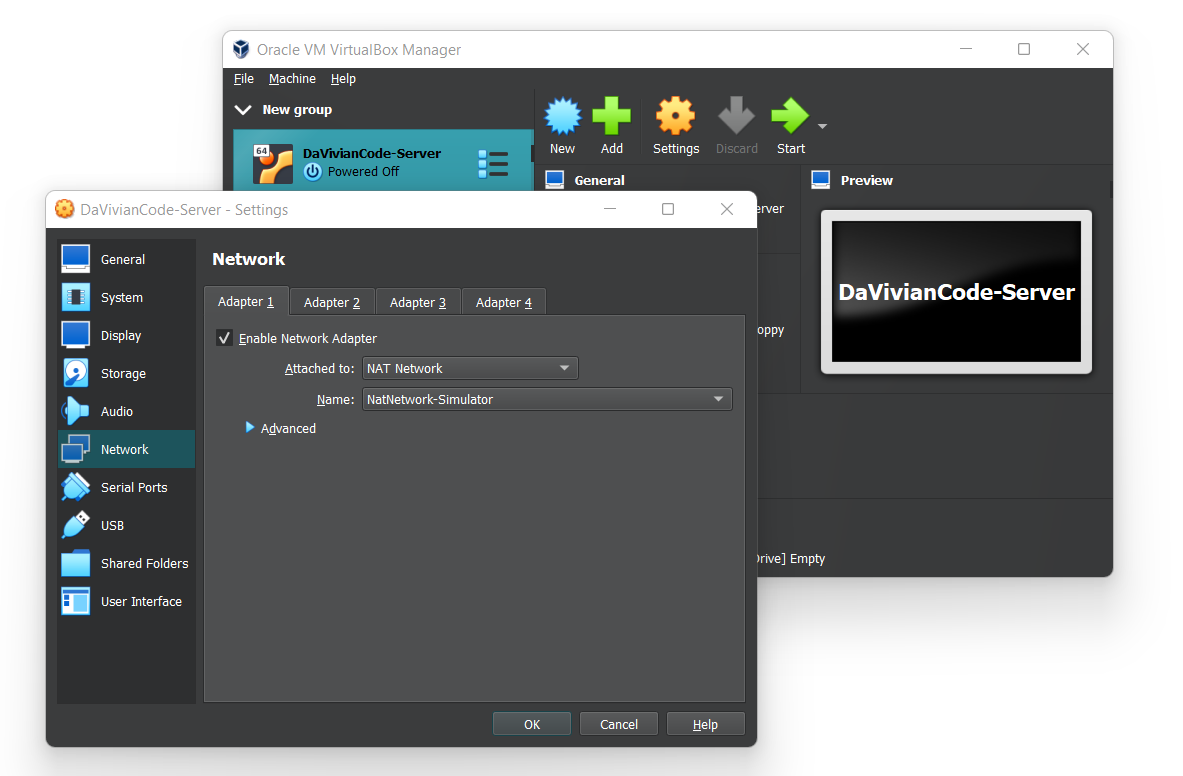Click OK to apply the settings

point(532,724)
